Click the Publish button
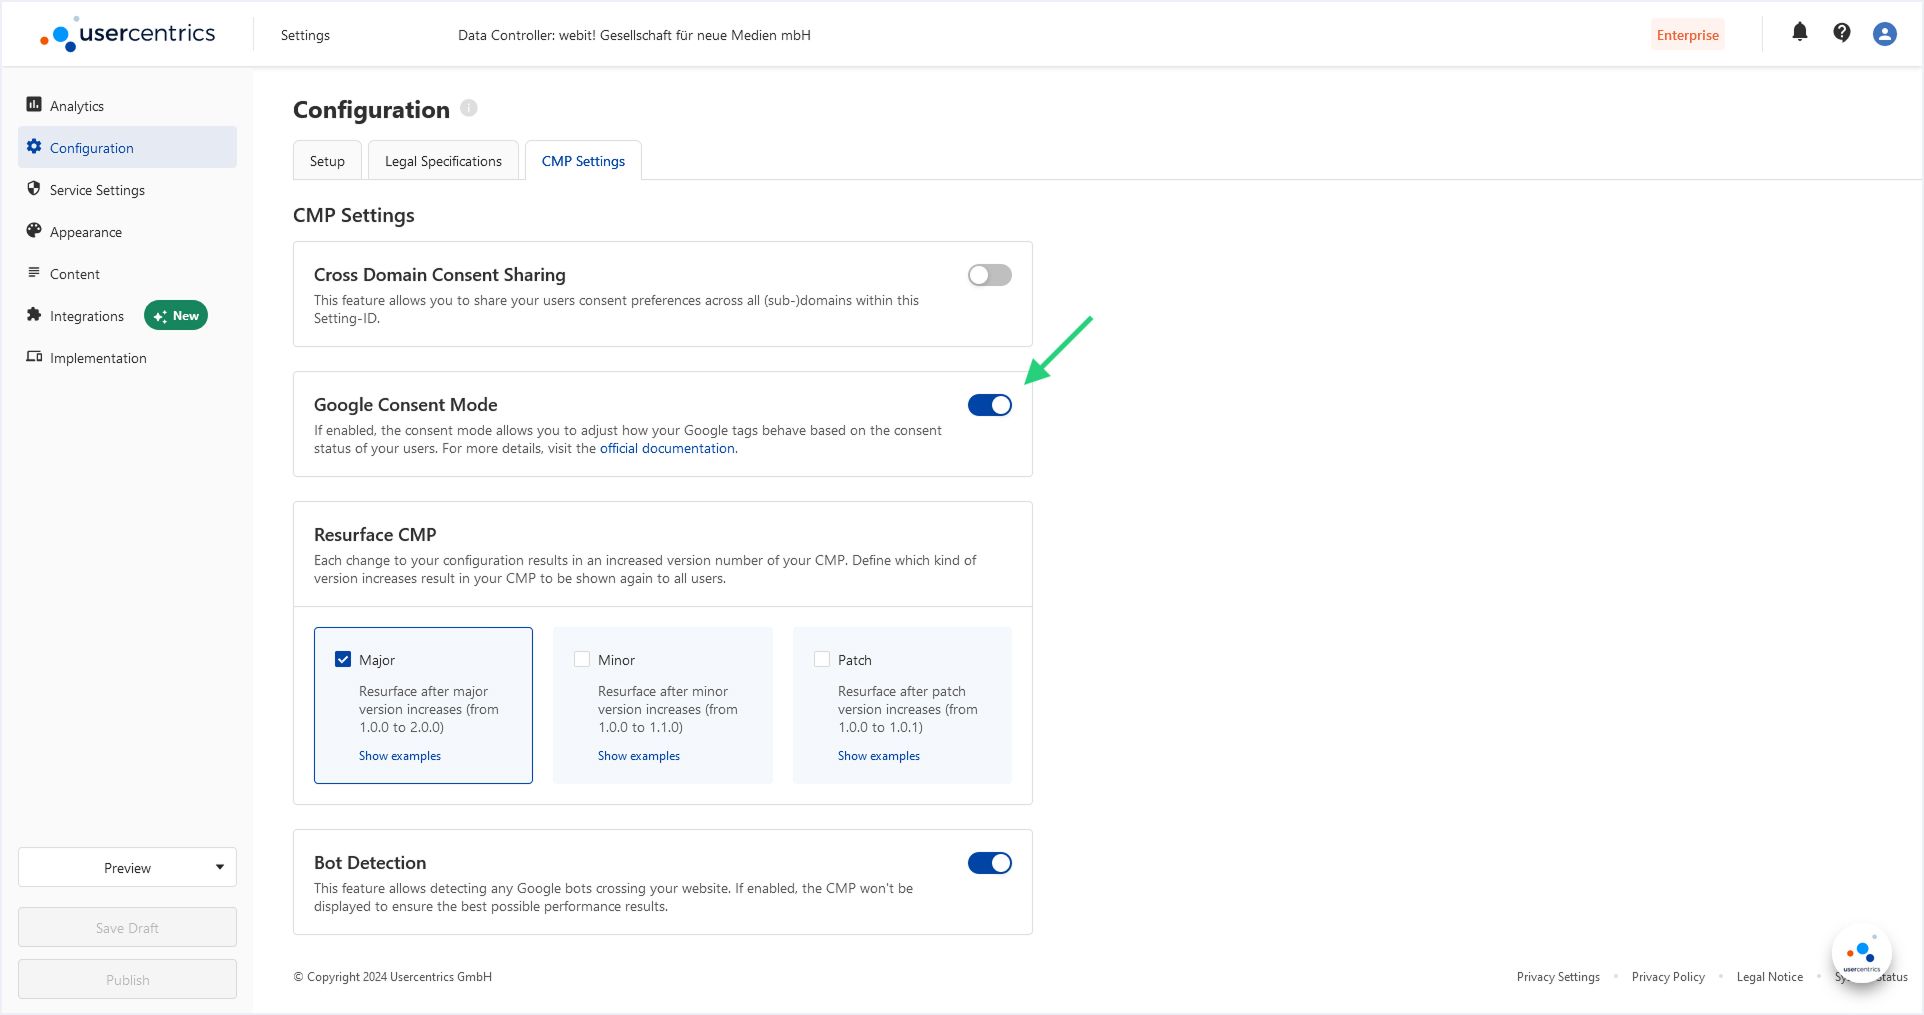Screen dimensions: 1924x1015 point(127,979)
